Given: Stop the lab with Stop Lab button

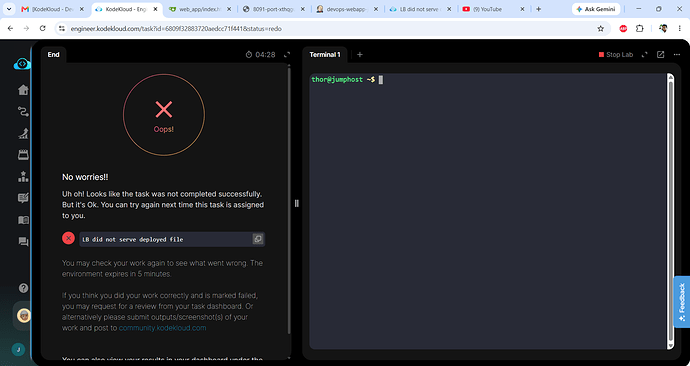Looking at the screenshot, I should 616,55.
